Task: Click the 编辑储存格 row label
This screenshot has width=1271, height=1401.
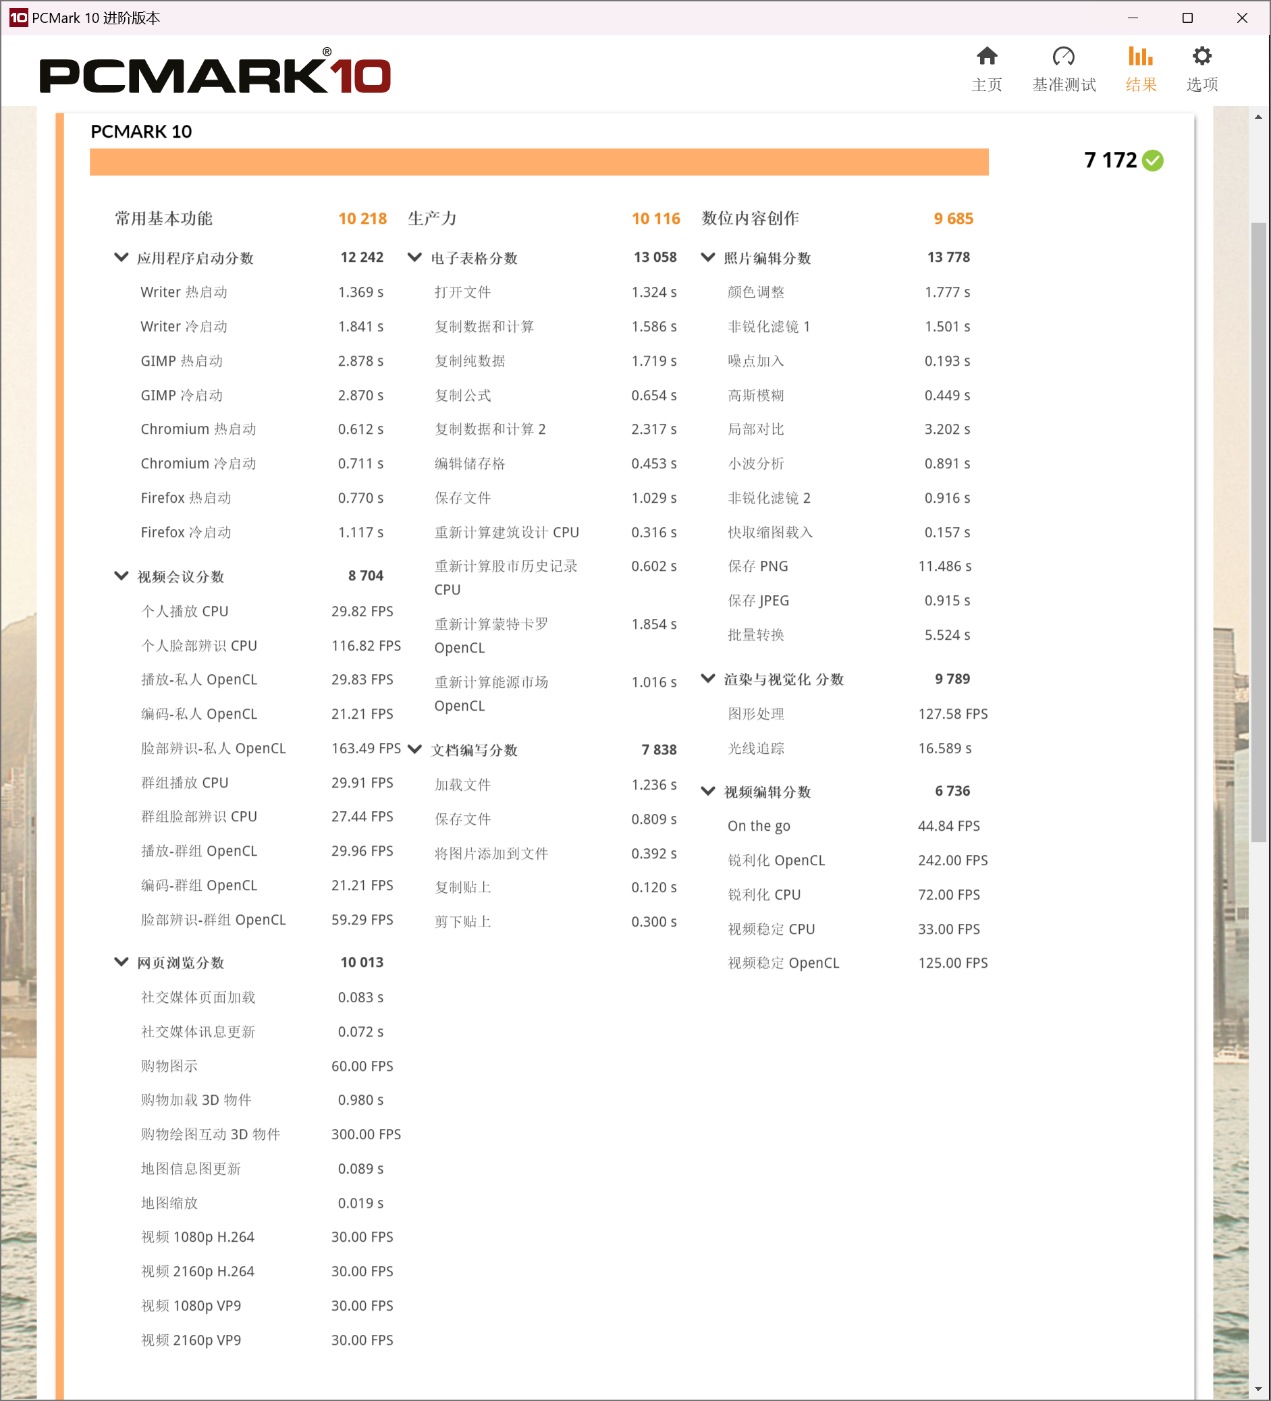Action: click(470, 464)
